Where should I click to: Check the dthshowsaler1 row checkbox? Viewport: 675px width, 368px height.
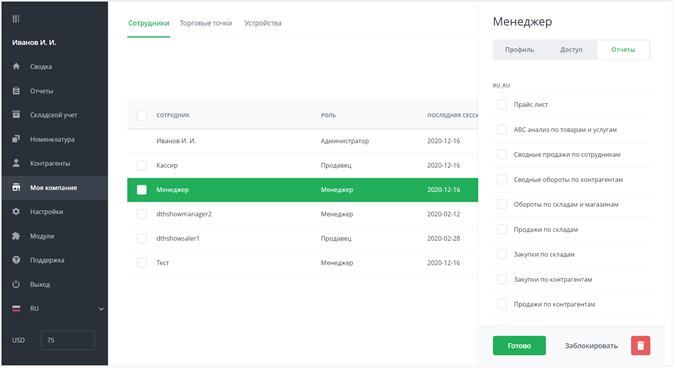click(x=142, y=238)
